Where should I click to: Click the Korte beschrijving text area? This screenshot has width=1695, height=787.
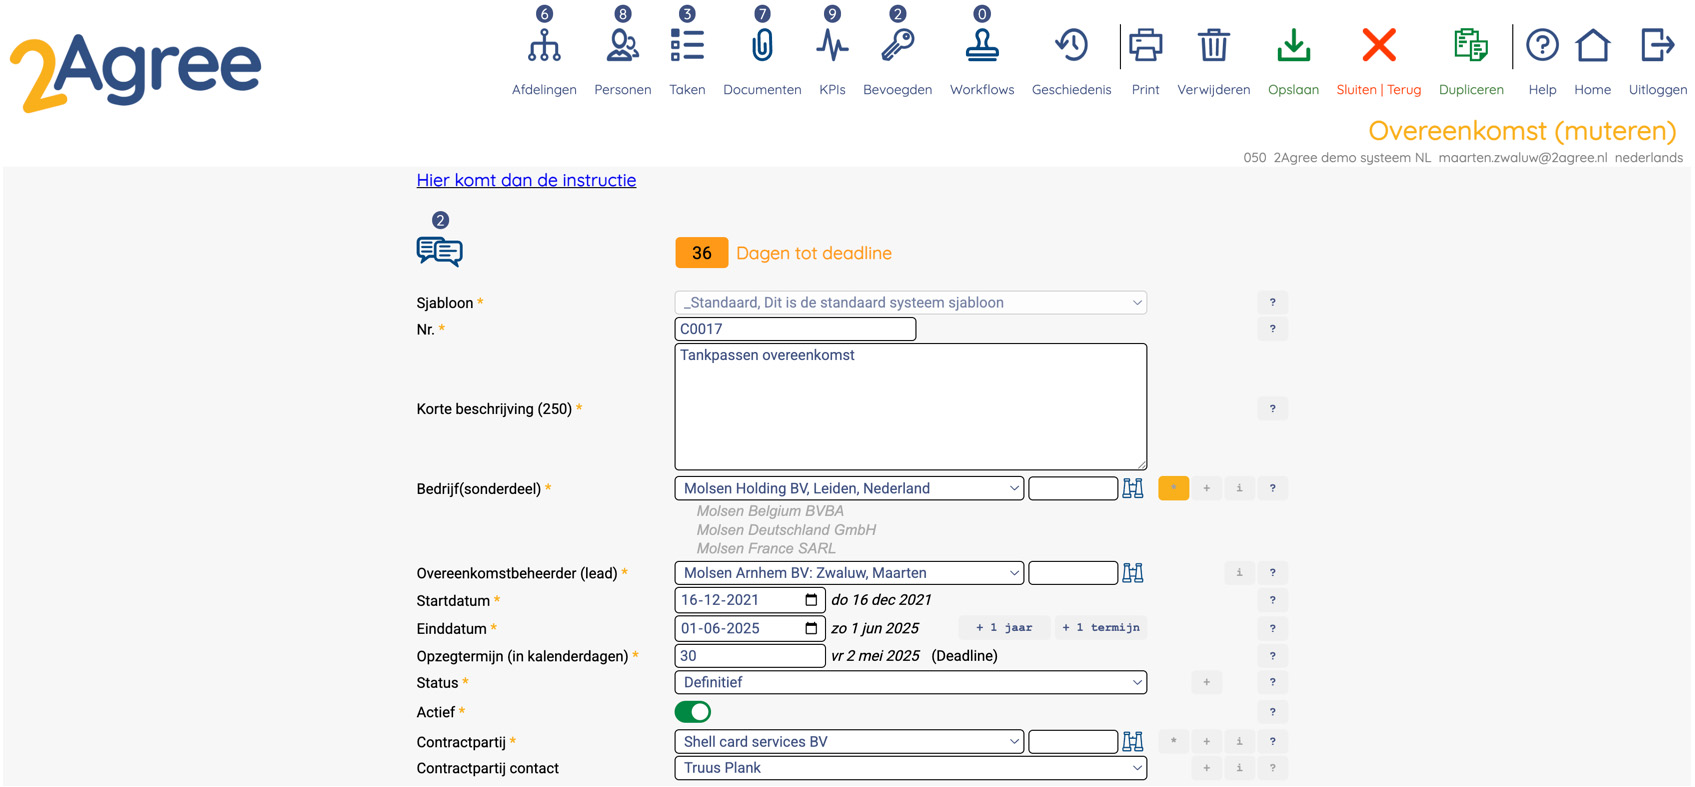pos(910,407)
